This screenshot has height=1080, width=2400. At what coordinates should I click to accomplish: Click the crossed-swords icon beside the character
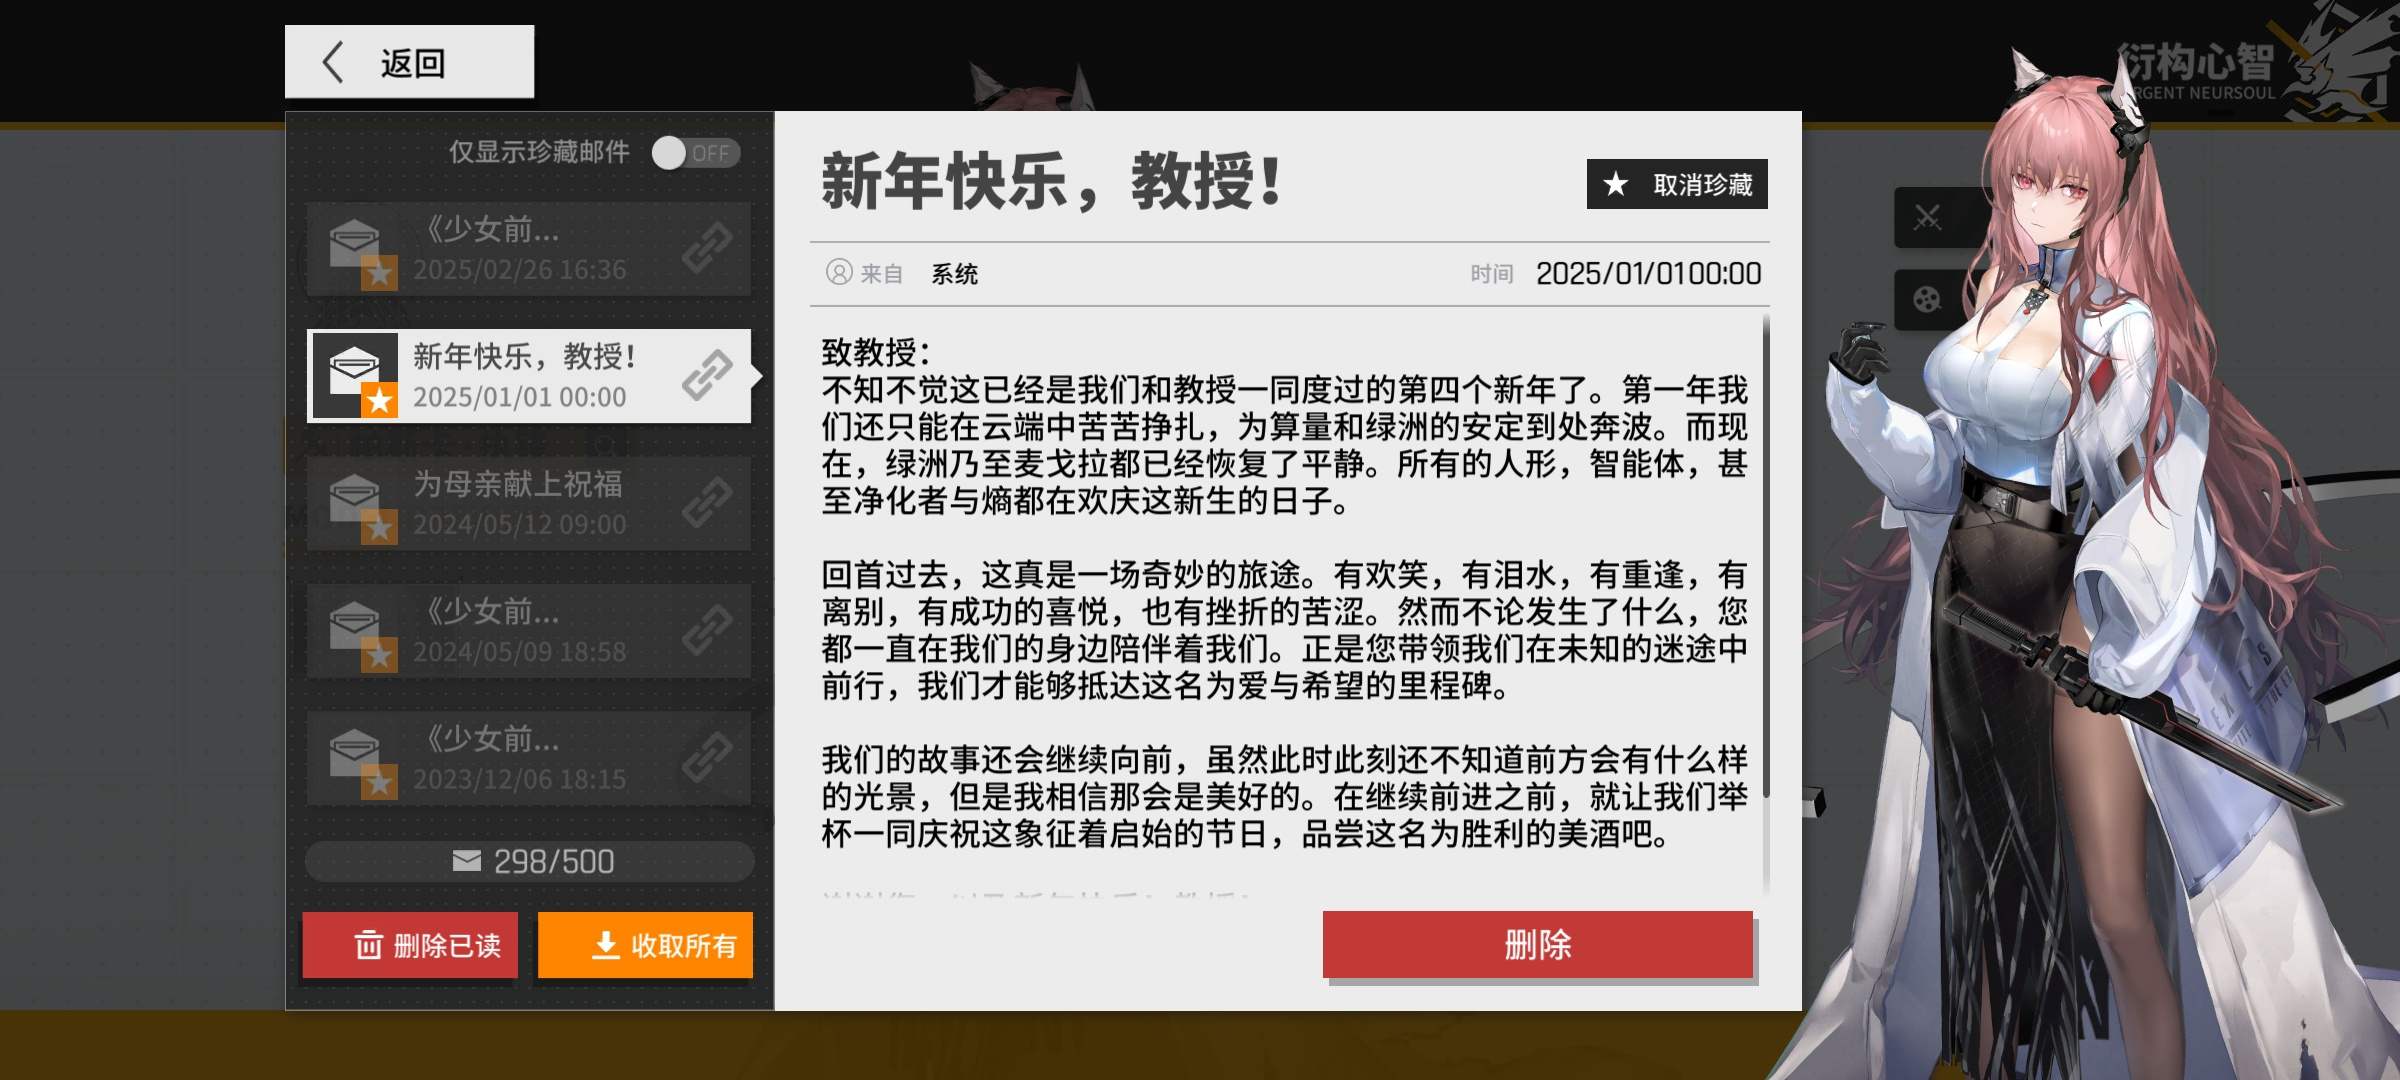(1927, 217)
